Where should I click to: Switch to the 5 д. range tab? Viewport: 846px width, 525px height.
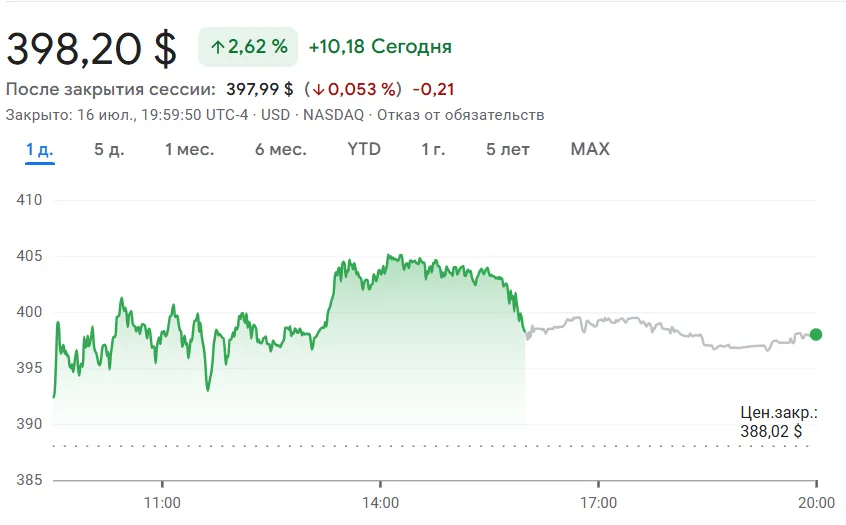point(109,150)
